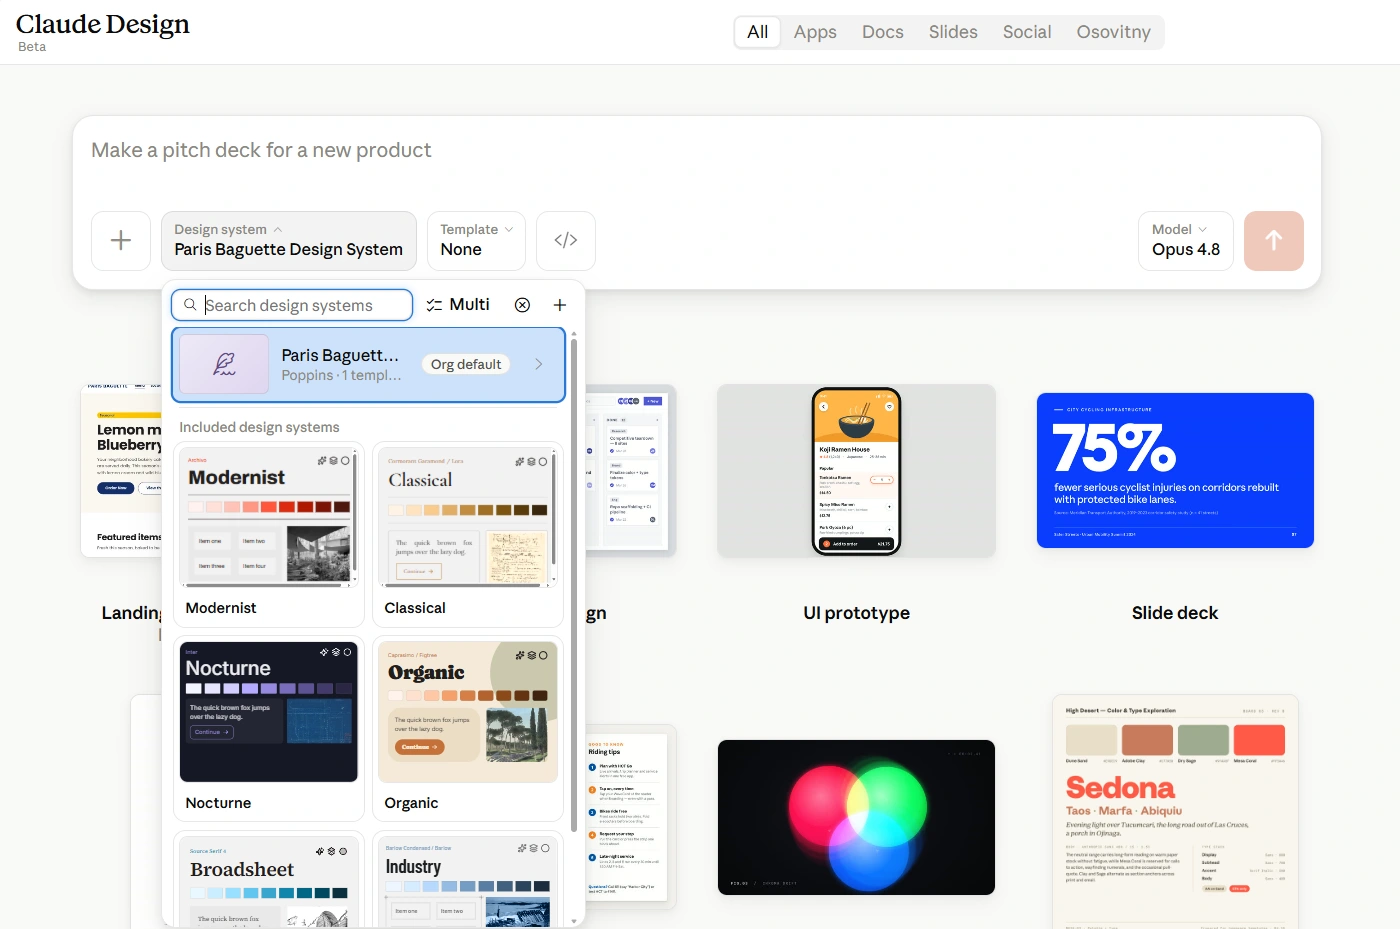Toggle Multi selection mode
This screenshot has height=929, width=1400.
tap(458, 305)
